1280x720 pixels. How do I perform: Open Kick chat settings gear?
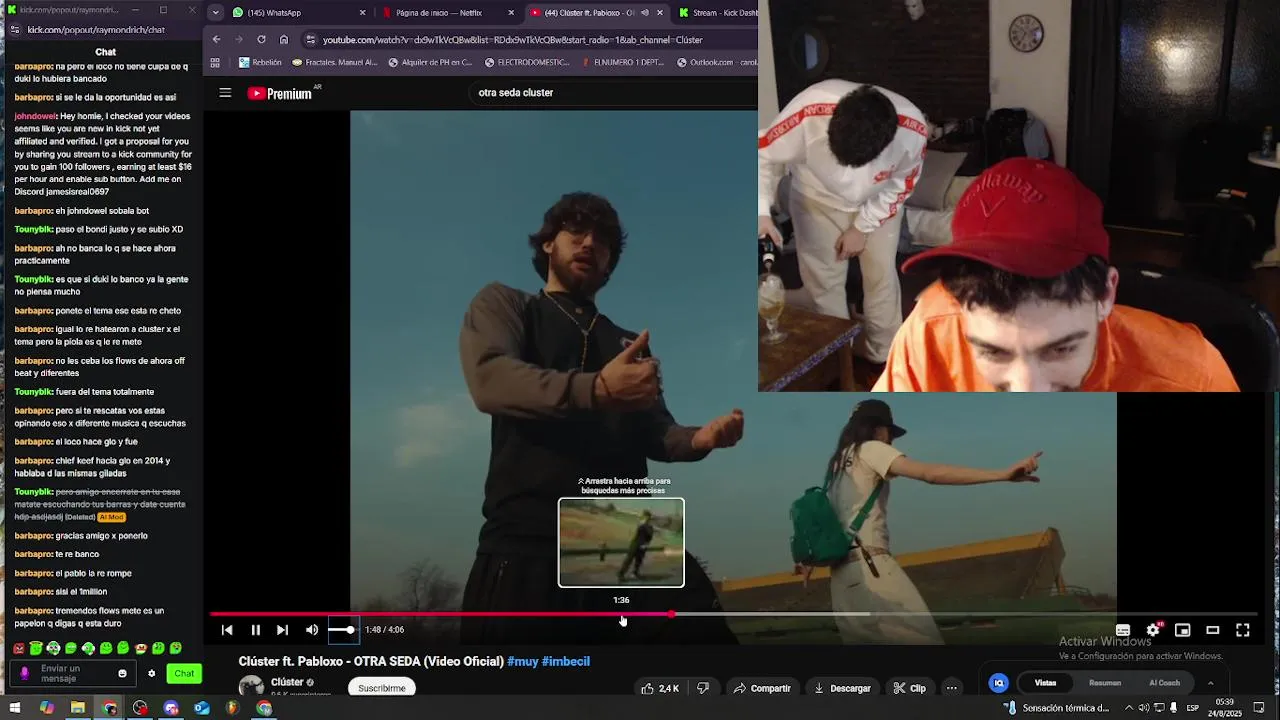coord(152,674)
